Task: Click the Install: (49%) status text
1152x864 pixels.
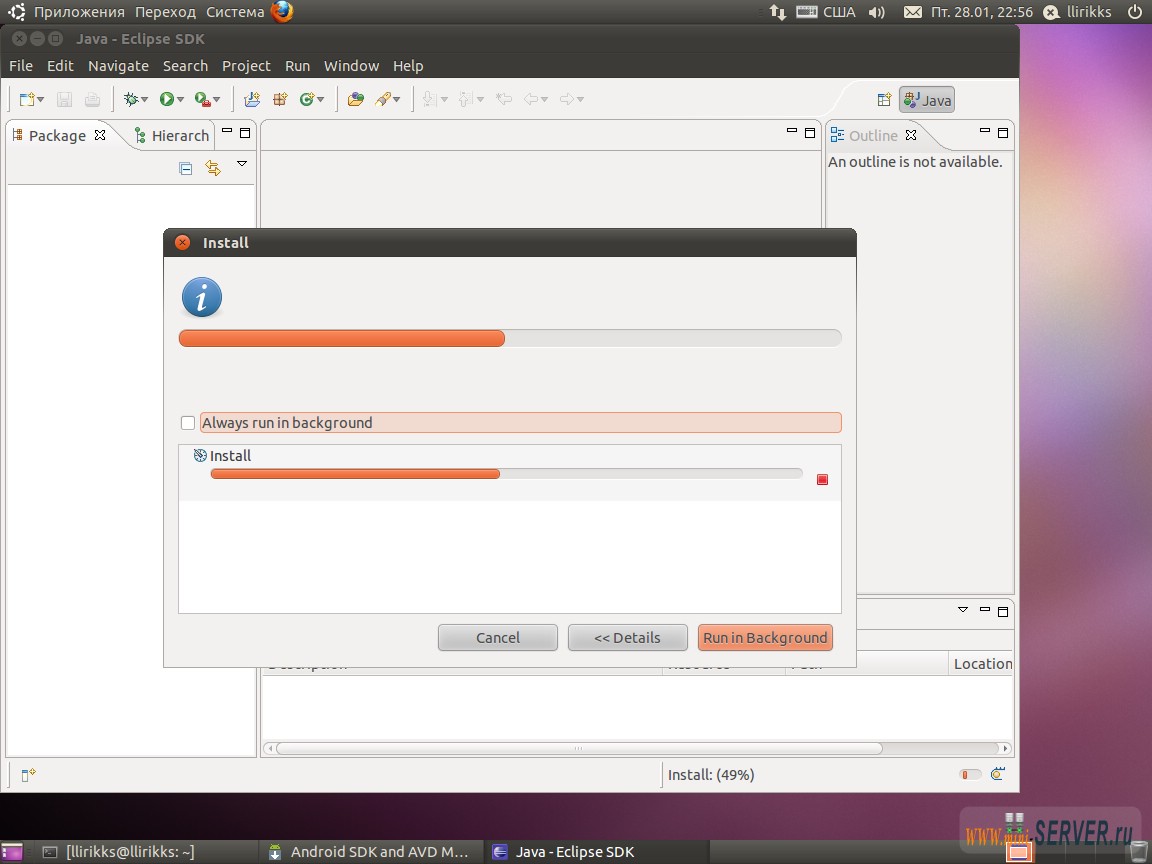Action: 710,774
